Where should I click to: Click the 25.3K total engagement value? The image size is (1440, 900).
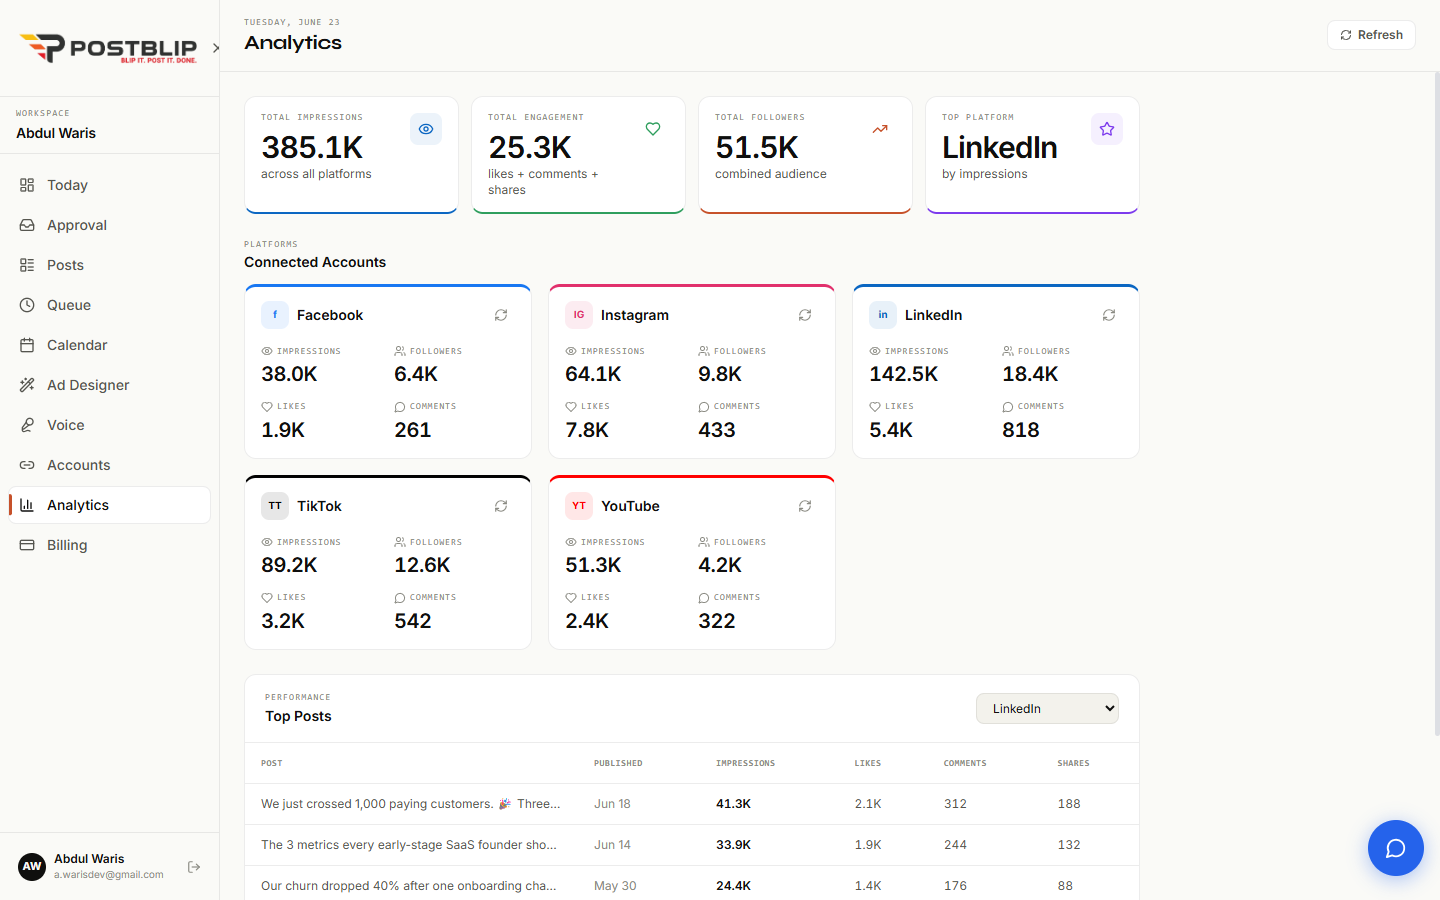coord(530,147)
